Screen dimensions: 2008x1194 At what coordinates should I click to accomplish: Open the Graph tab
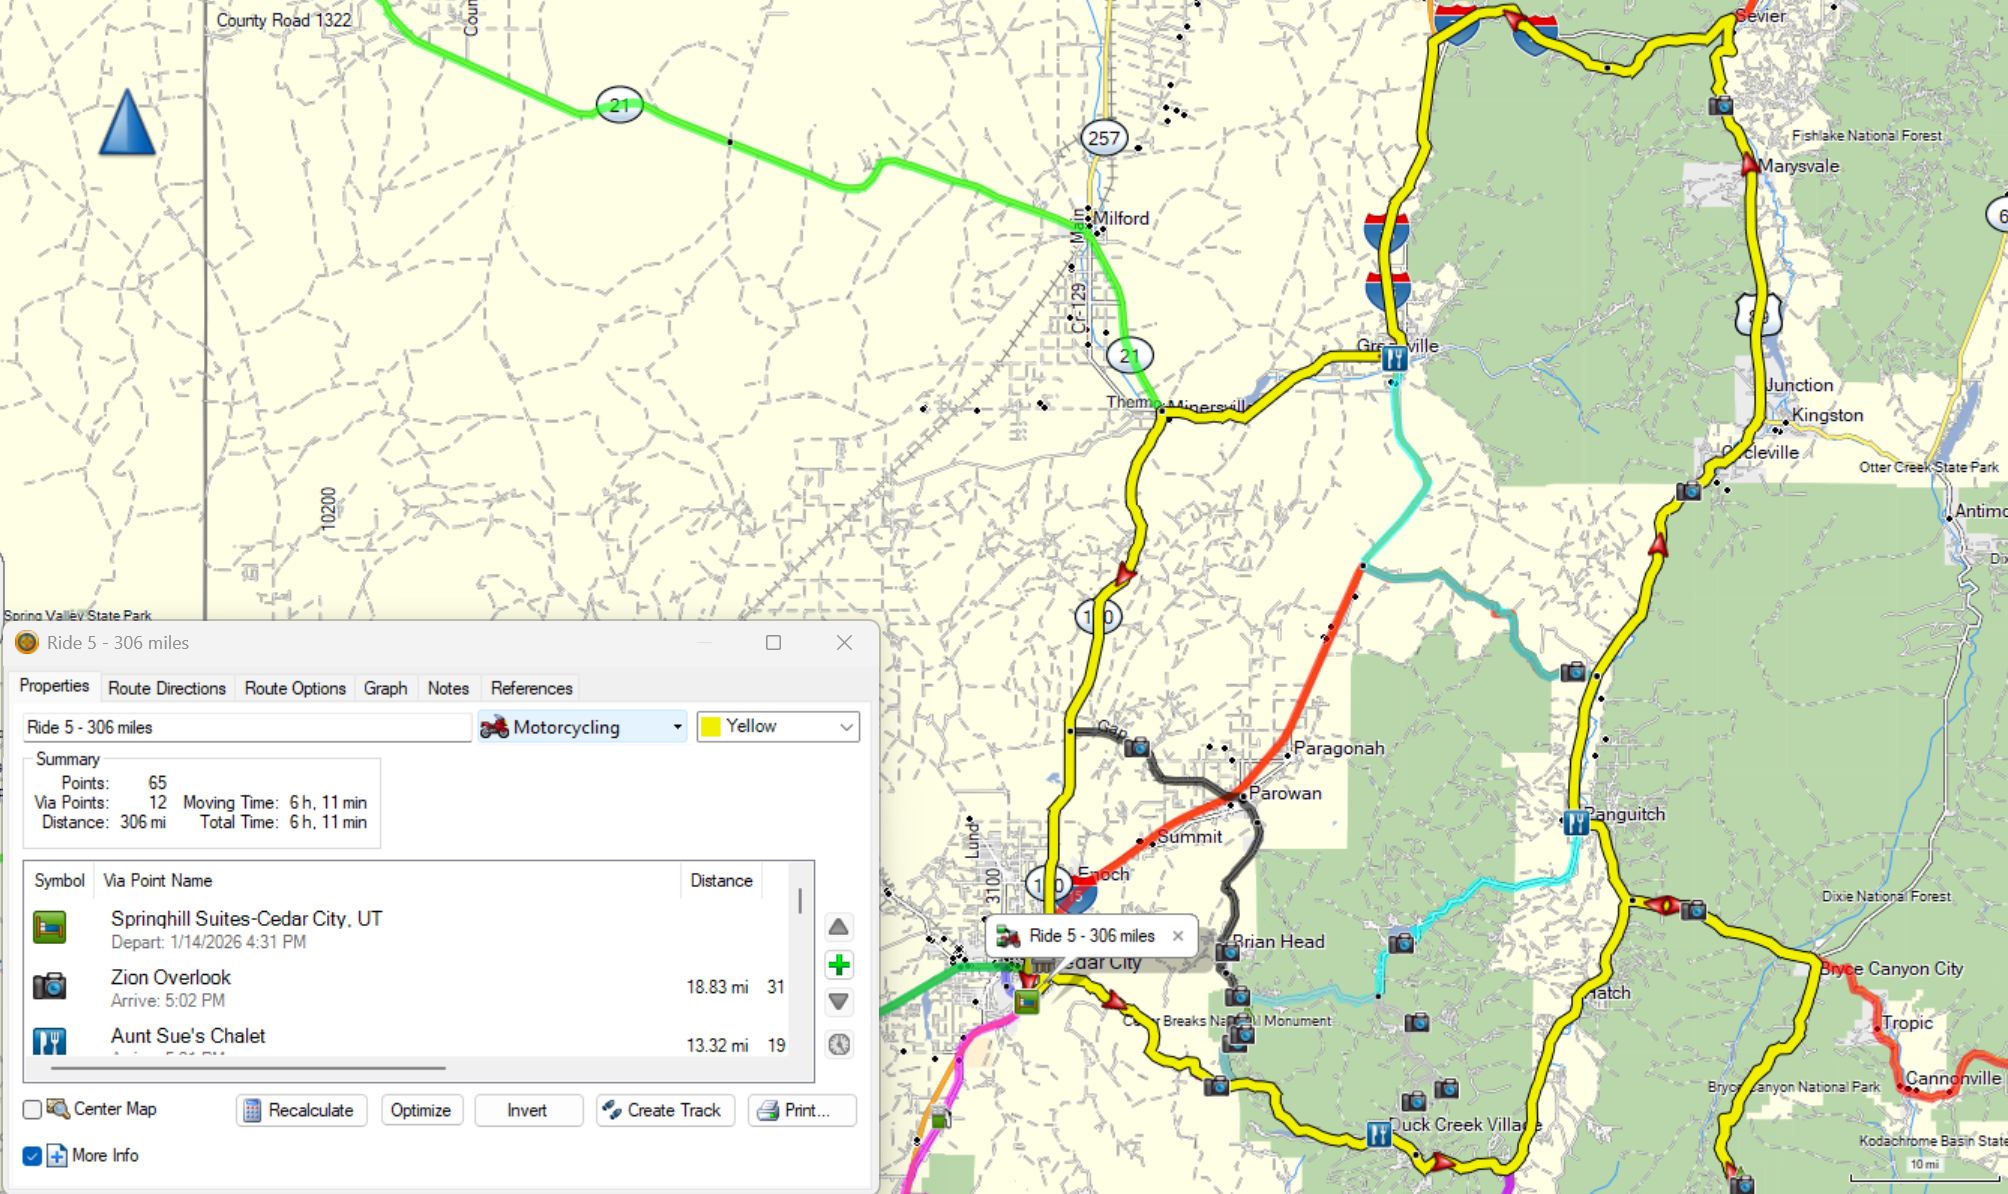click(385, 688)
